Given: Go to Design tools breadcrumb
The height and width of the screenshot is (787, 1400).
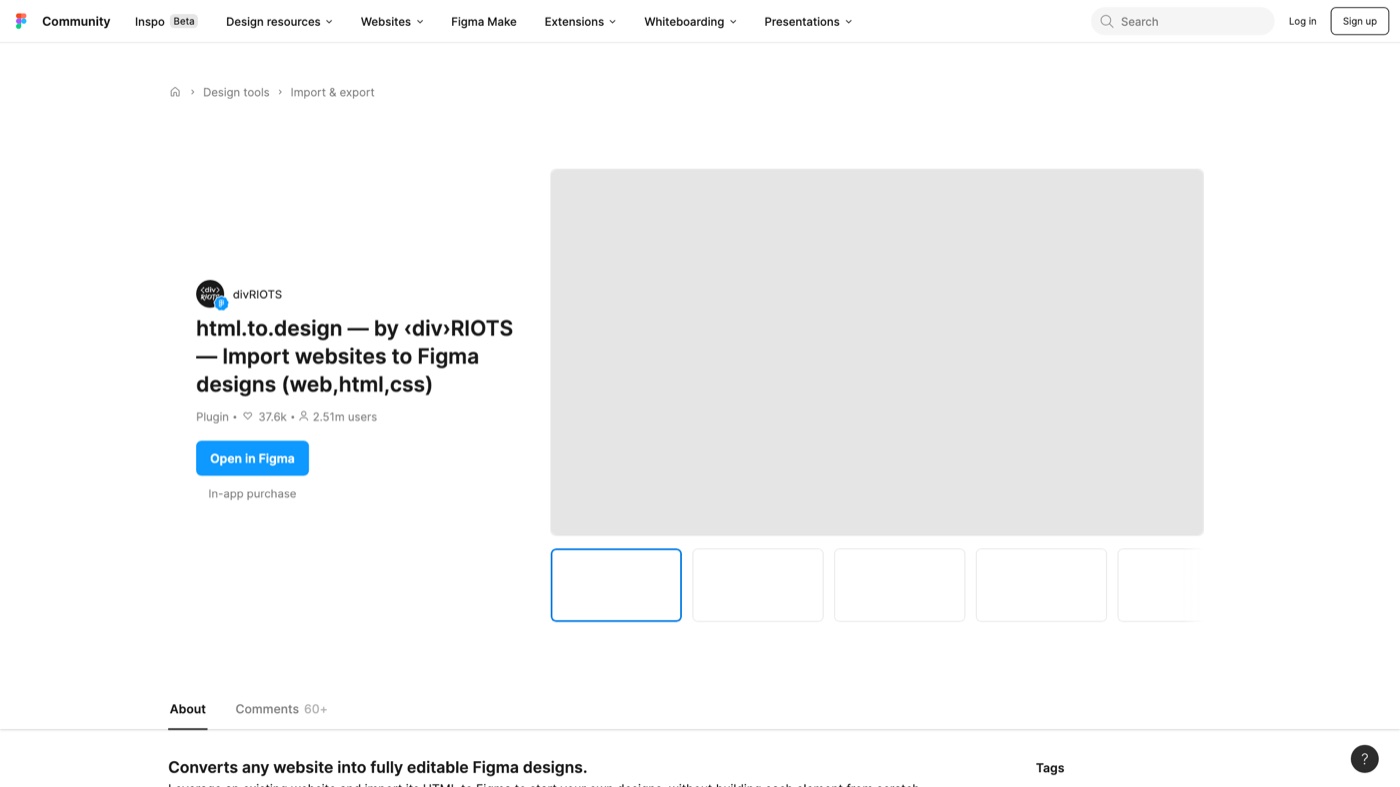Looking at the screenshot, I should (x=236, y=92).
